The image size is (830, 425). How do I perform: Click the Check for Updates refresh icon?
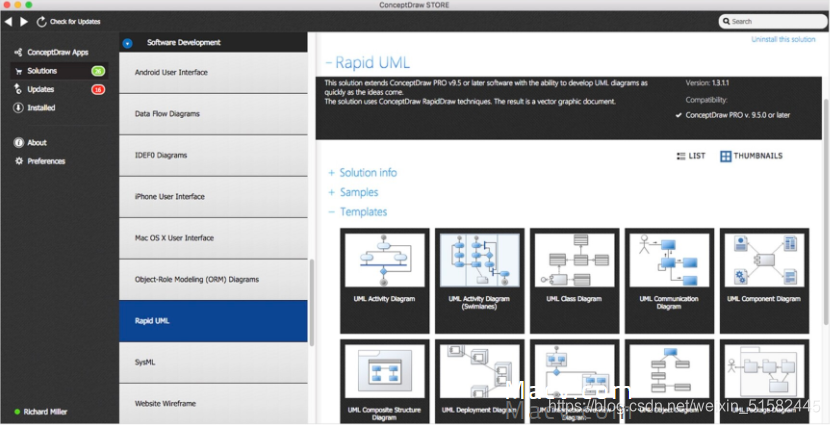point(41,22)
